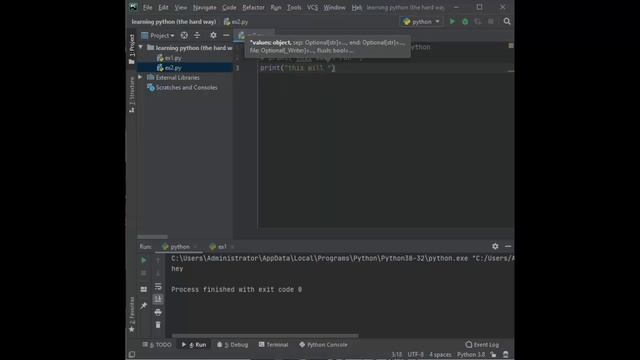
Task: Hide the Run panel with minus icon
Action: (x=508, y=246)
